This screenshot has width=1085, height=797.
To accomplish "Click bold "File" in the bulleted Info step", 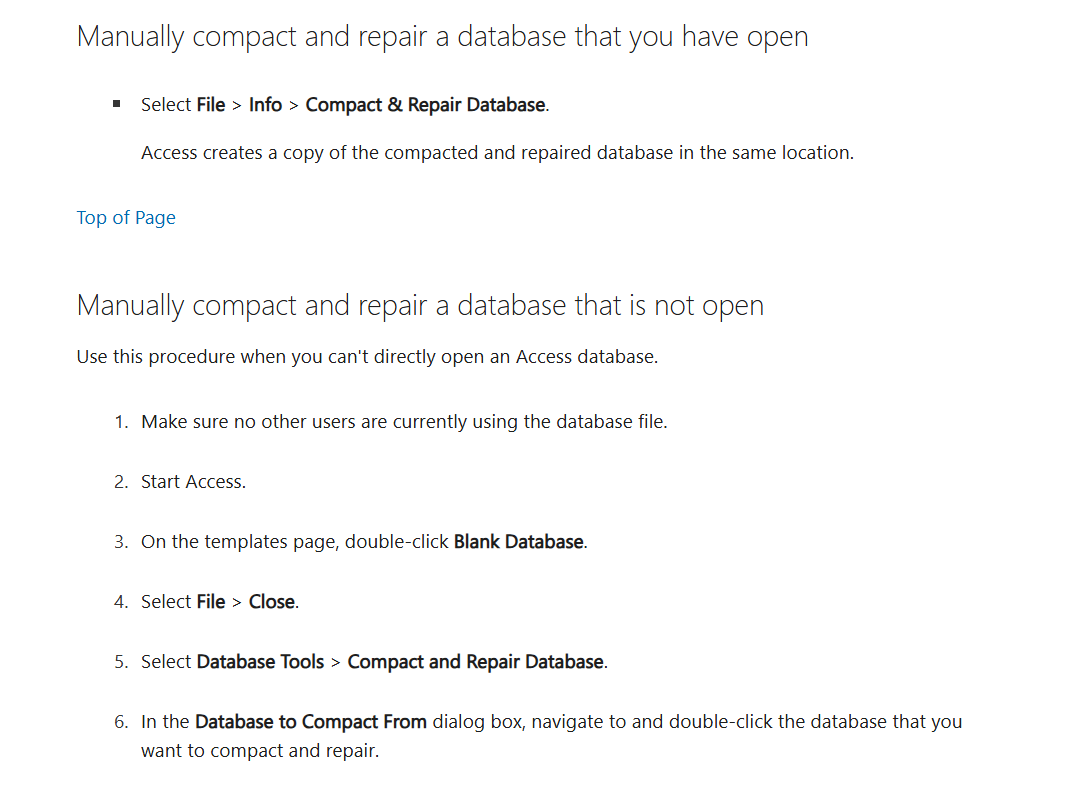I will click(x=211, y=105).
